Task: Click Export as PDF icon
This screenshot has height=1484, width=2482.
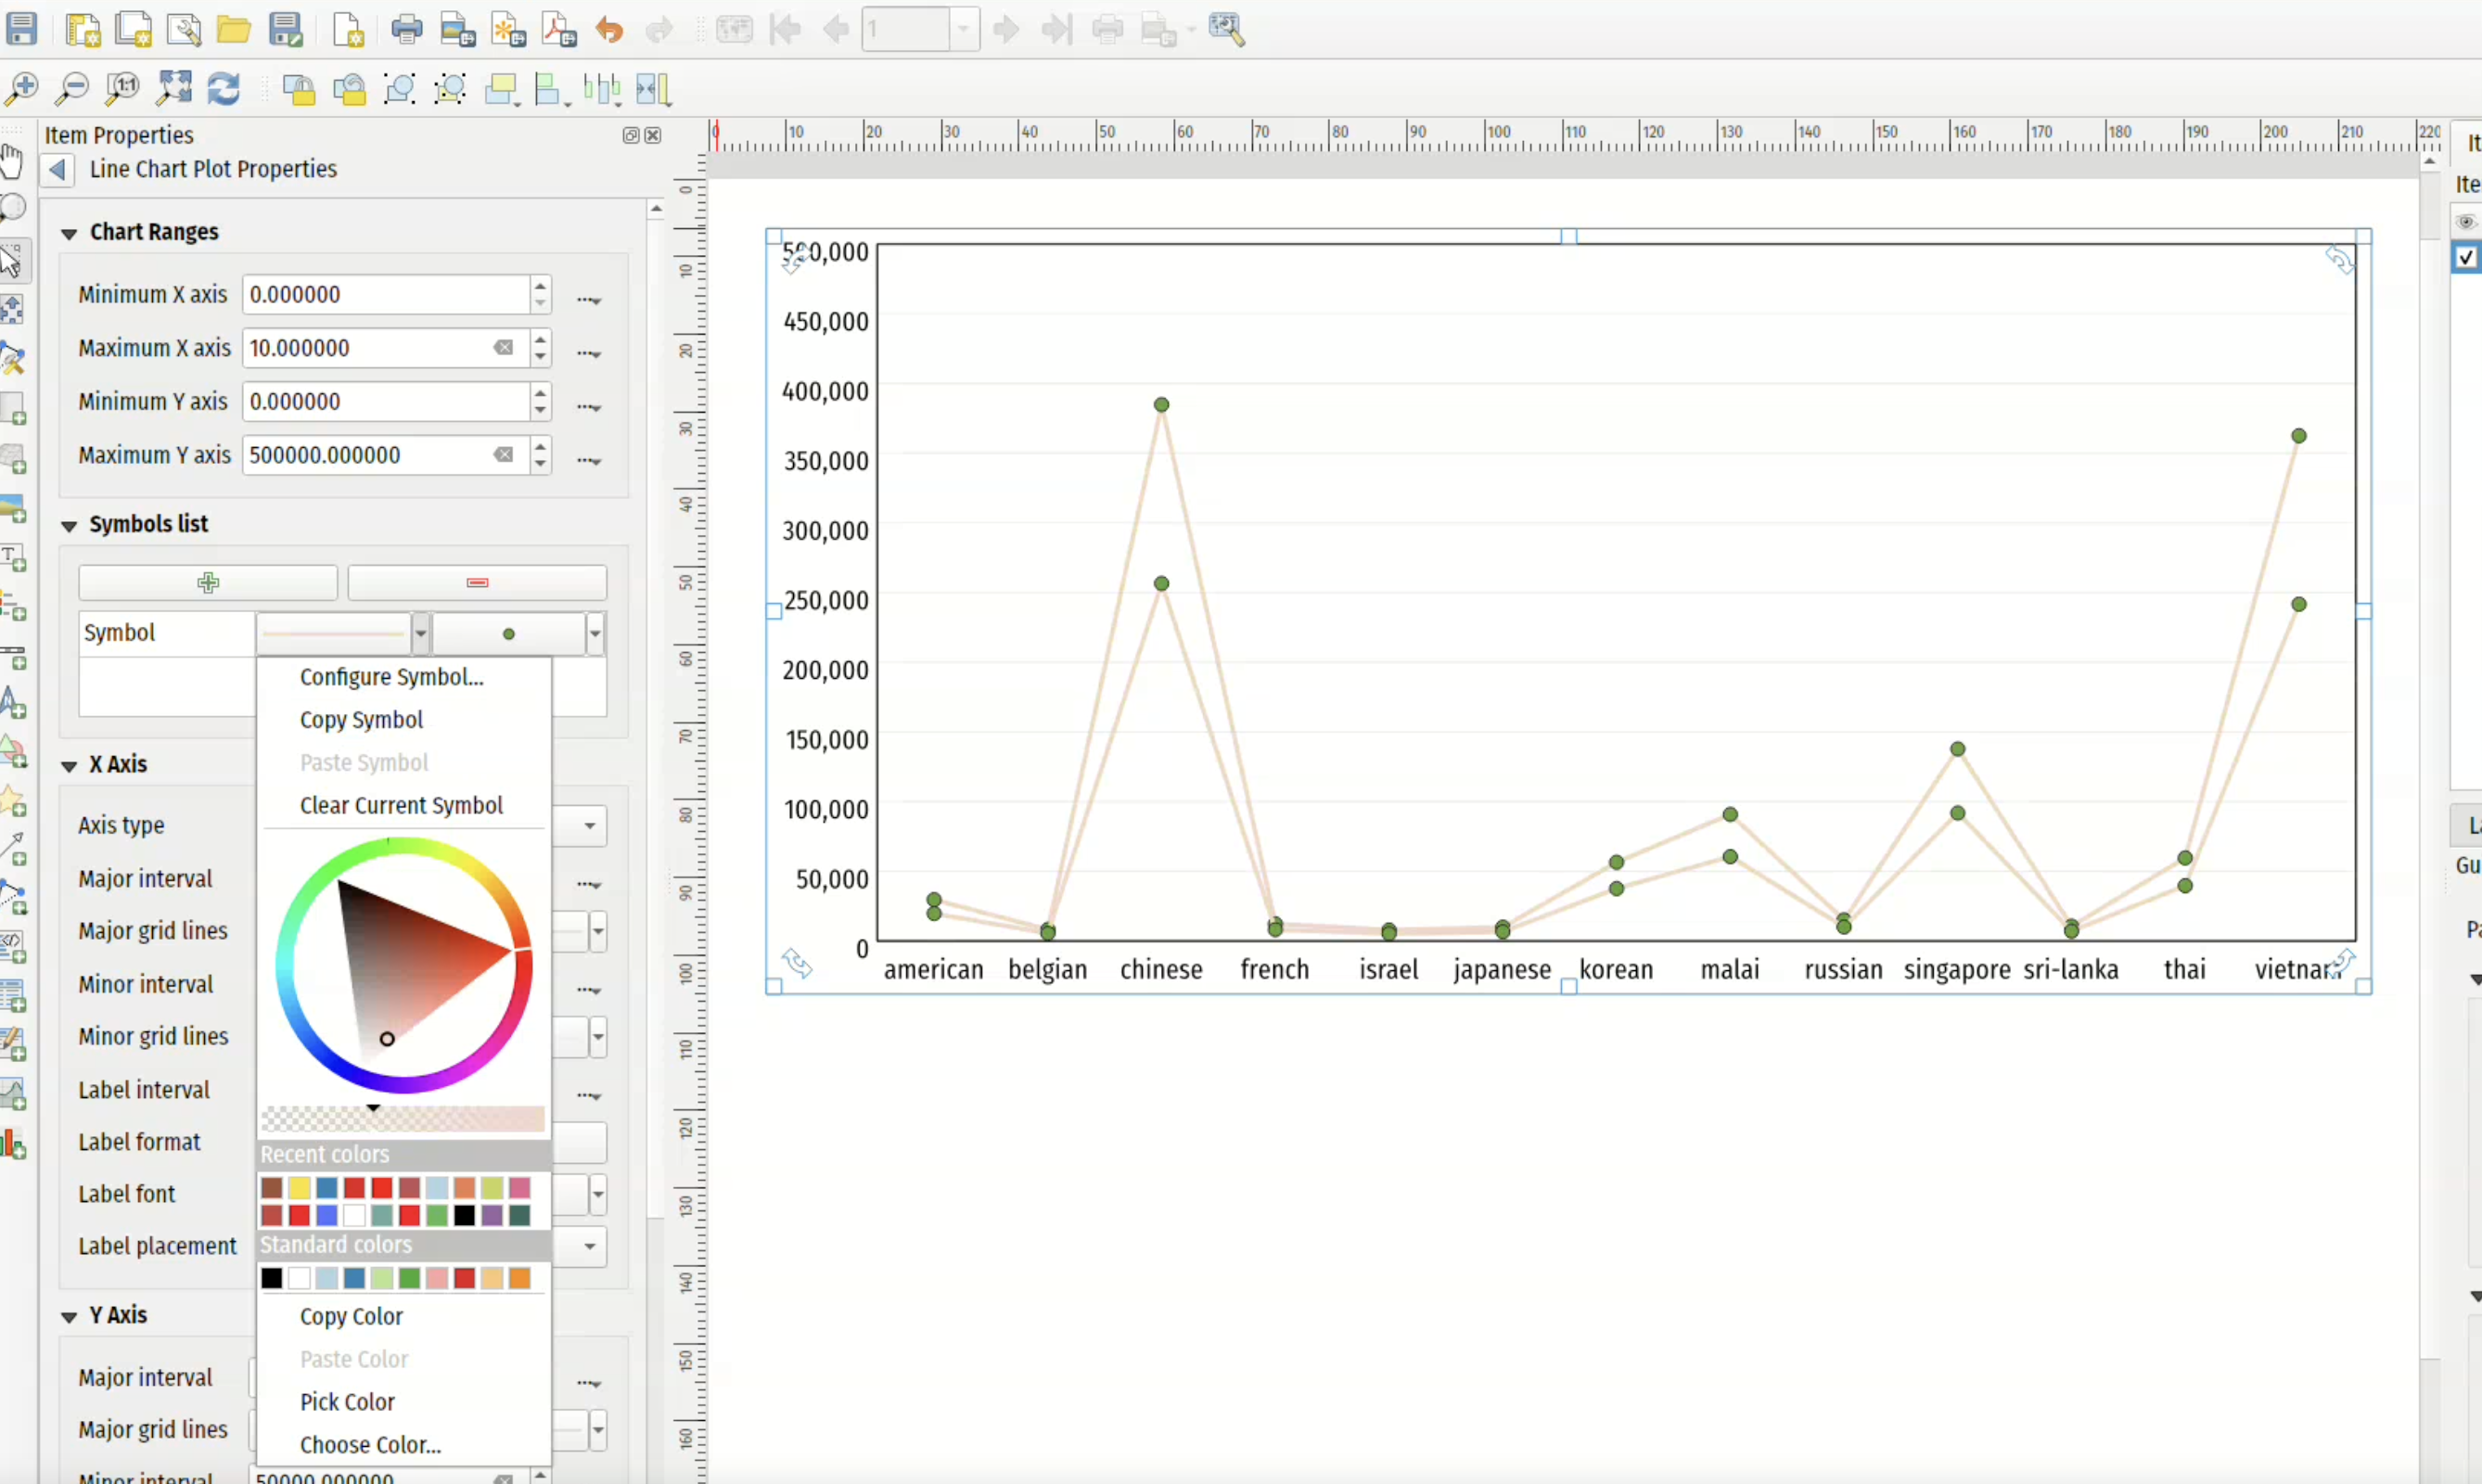Action: [x=559, y=29]
